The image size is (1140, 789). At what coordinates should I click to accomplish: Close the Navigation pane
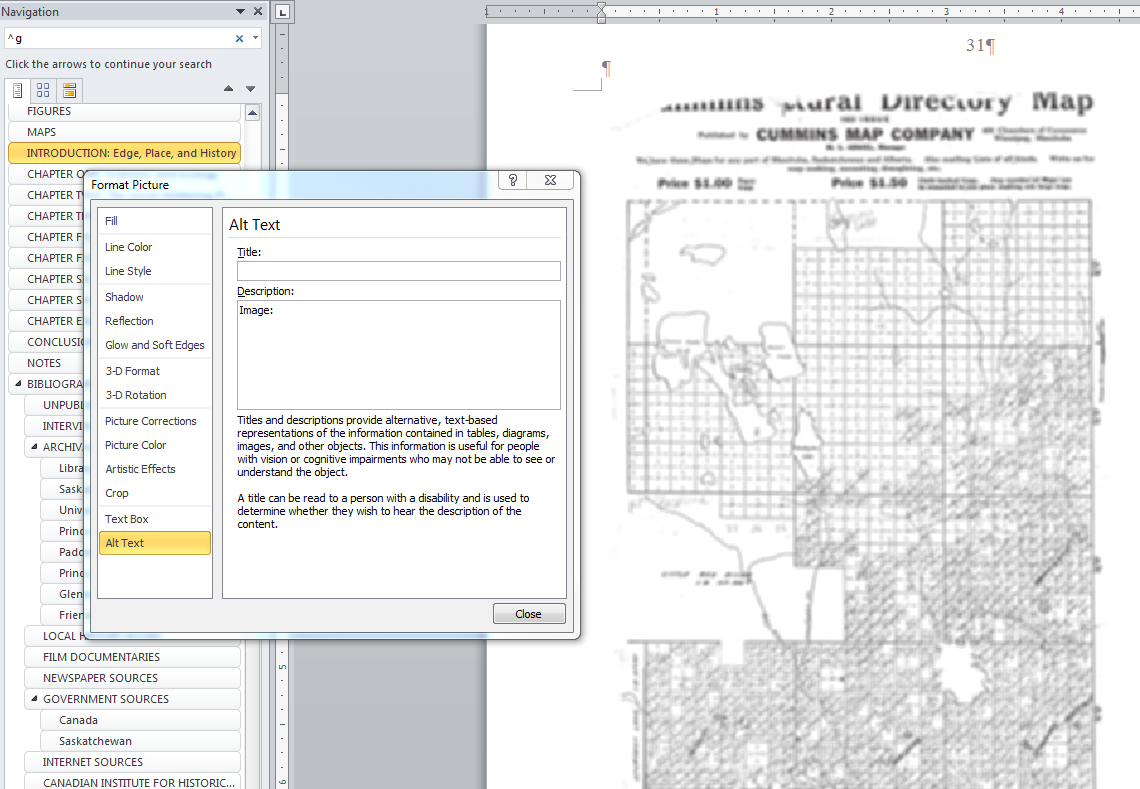(257, 11)
